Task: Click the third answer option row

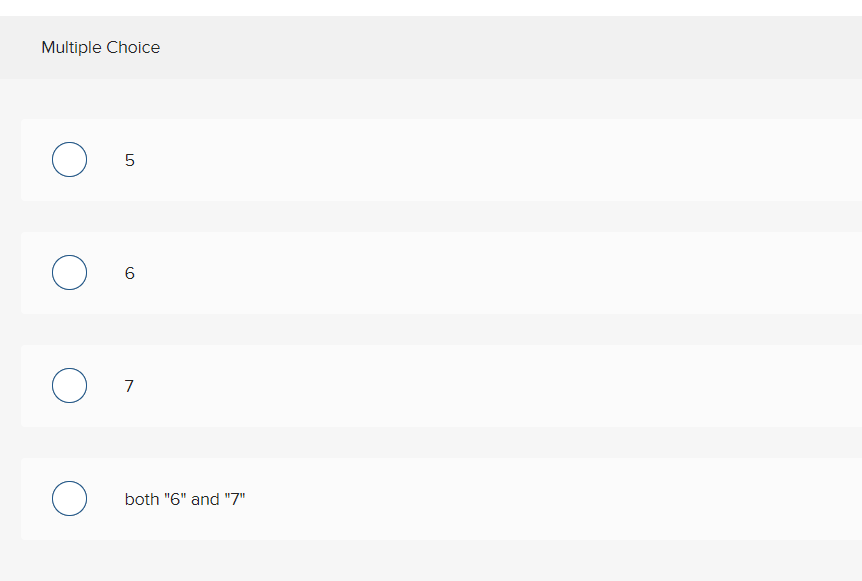Action: click(x=431, y=385)
